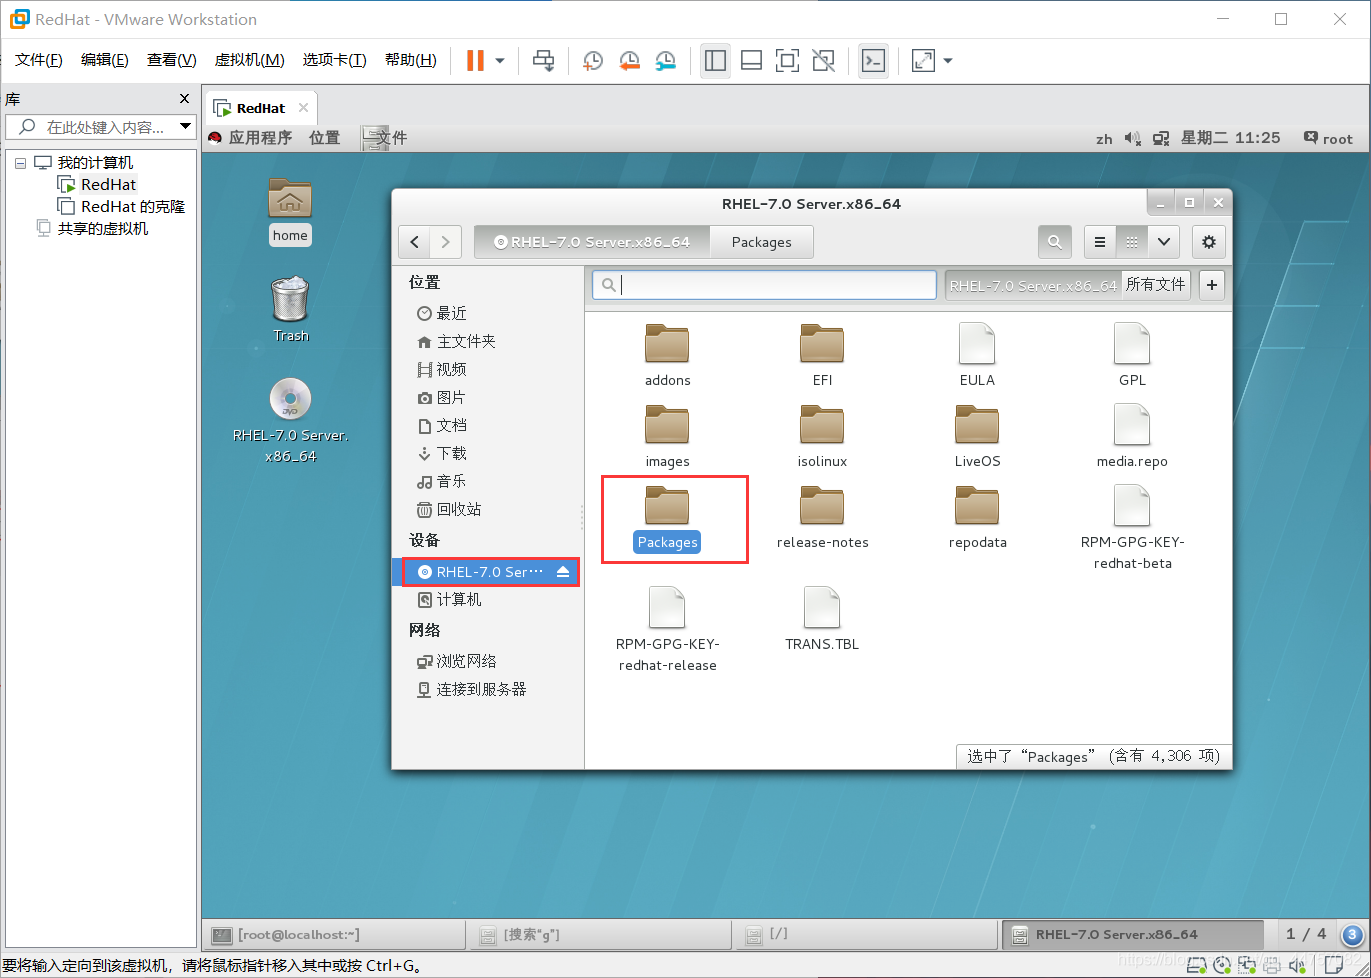Screen dimensions: 1371x978
Task: Click the volume icon in GNOME top bar
Action: [1132, 138]
